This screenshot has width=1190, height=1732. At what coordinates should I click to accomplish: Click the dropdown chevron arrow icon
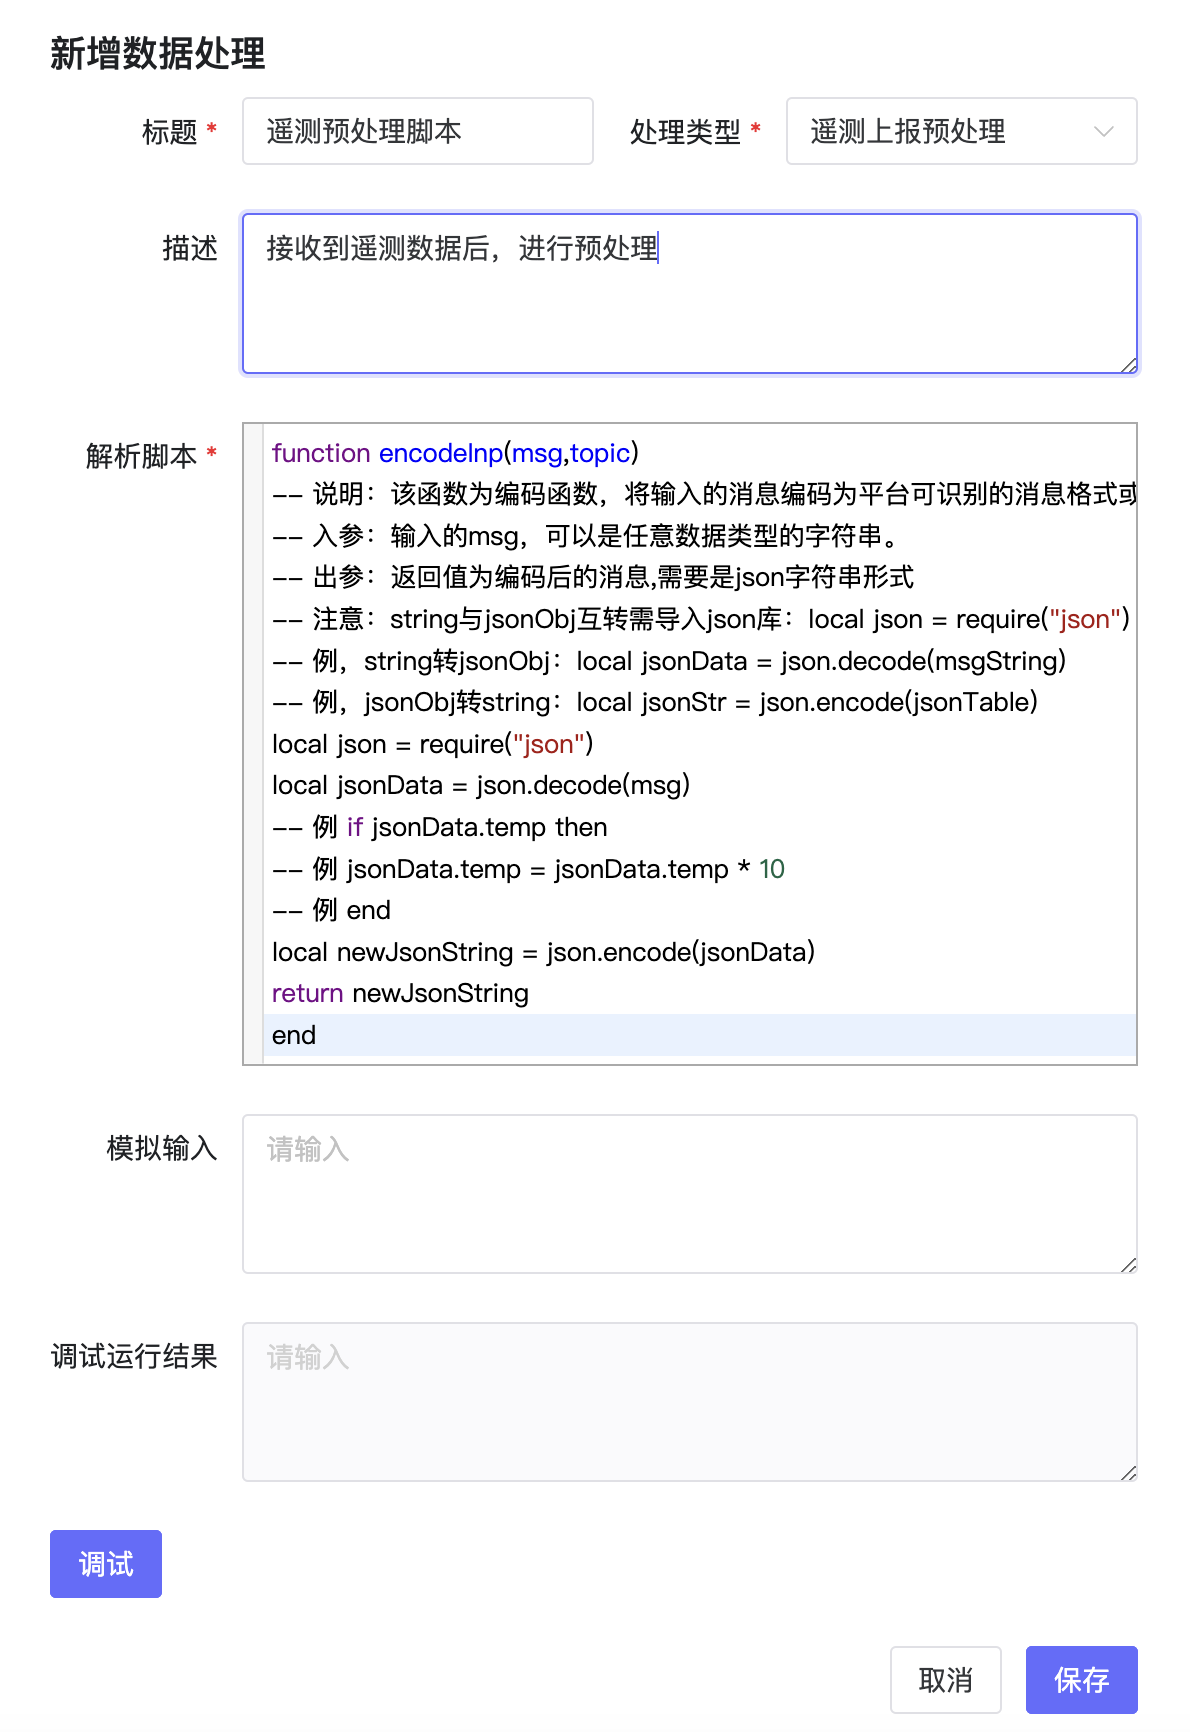pos(1103,131)
